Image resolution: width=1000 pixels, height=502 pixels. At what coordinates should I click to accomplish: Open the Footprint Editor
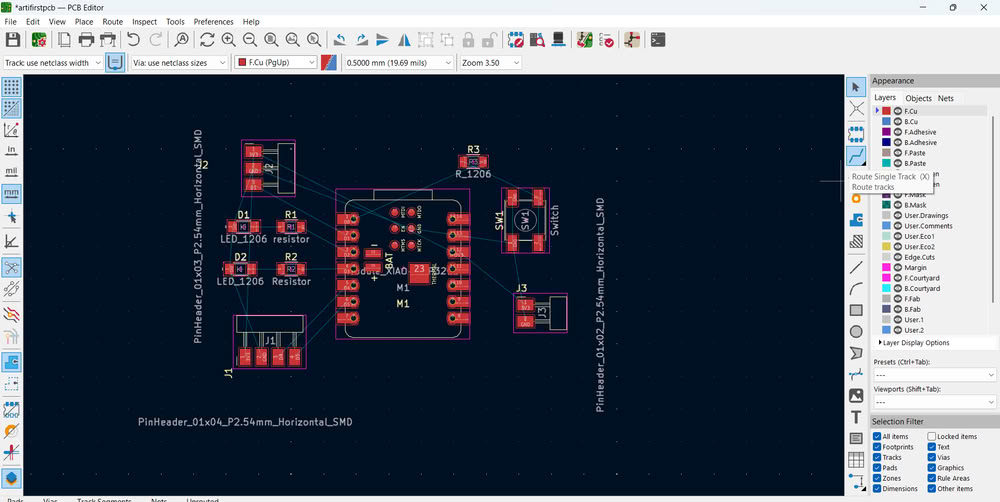[516, 40]
